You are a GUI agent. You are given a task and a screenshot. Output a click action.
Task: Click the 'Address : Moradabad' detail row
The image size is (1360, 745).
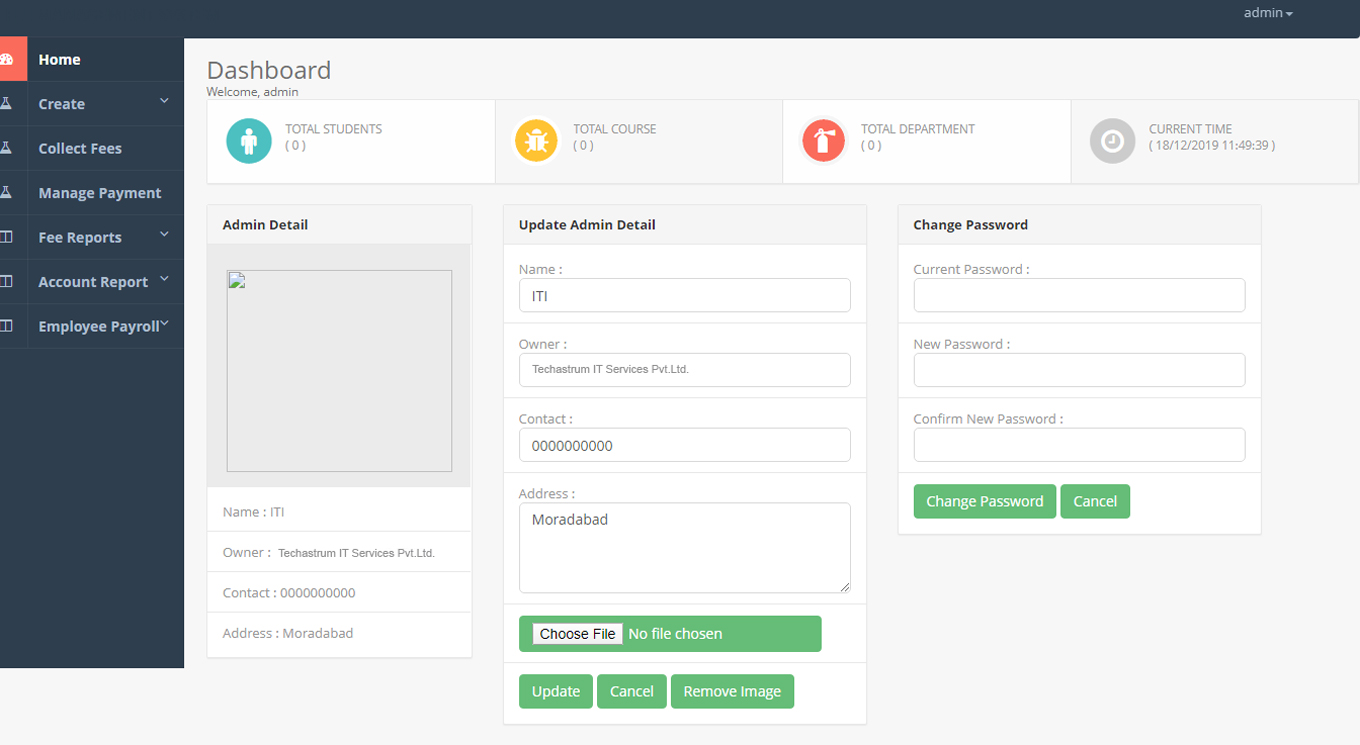[x=339, y=633]
